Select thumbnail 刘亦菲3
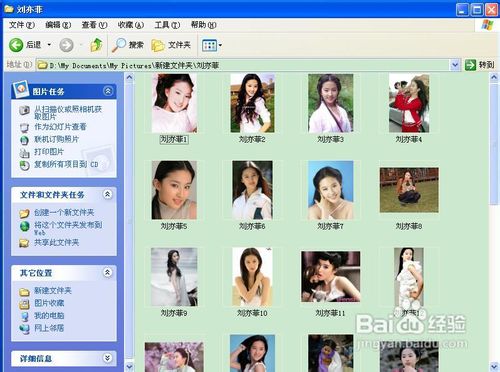This screenshot has height=372, width=500. (x=330, y=103)
